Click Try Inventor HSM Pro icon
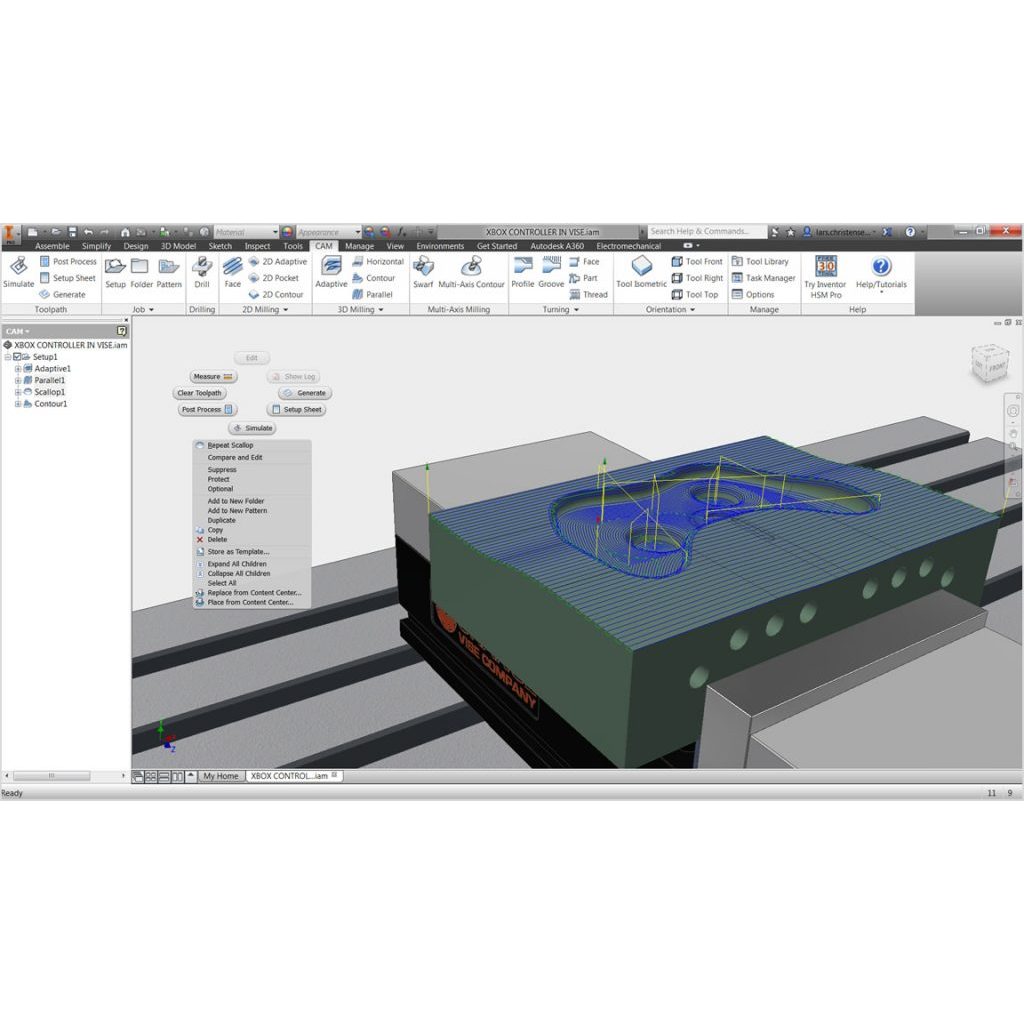 pyautogui.click(x=825, y=277)
